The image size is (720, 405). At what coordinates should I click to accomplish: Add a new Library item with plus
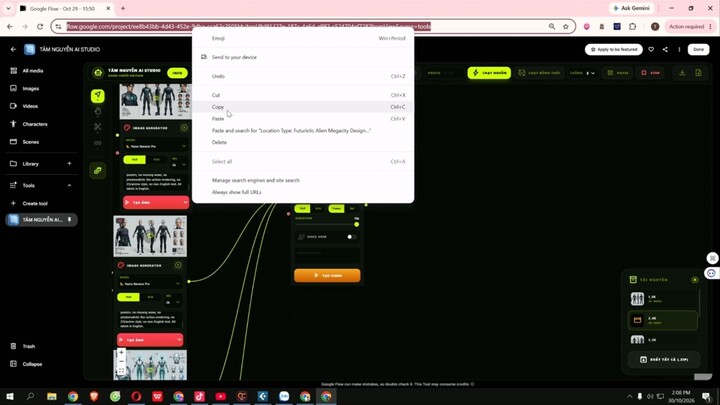pos(69,163)
